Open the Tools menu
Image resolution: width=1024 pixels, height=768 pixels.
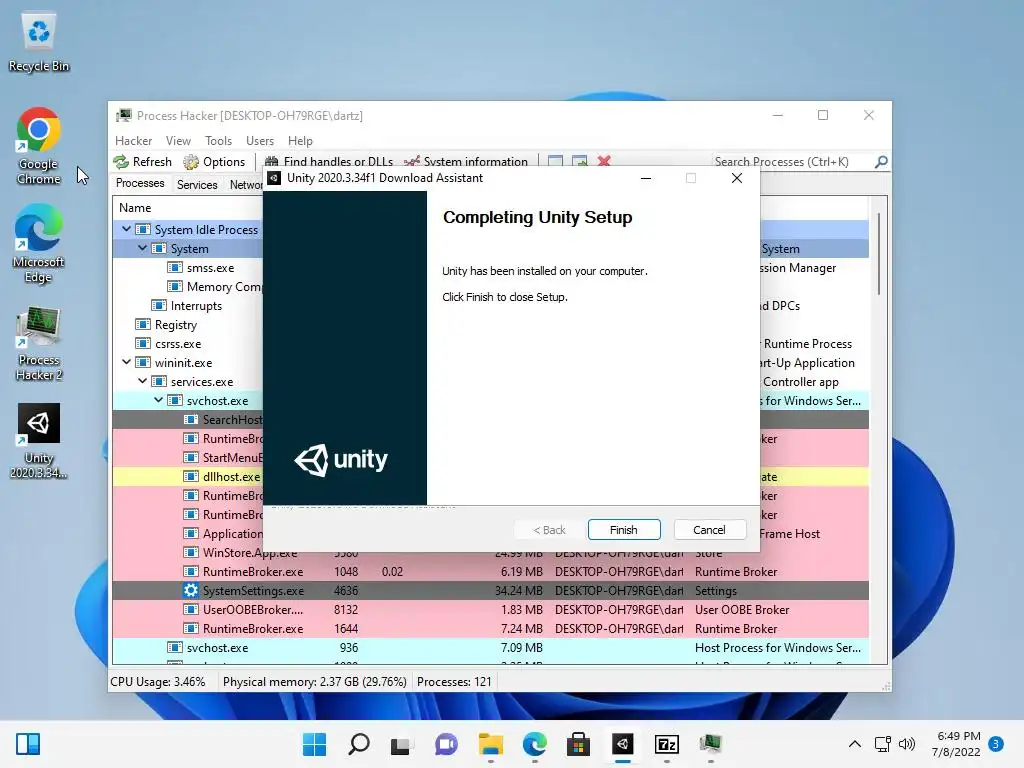218,140
